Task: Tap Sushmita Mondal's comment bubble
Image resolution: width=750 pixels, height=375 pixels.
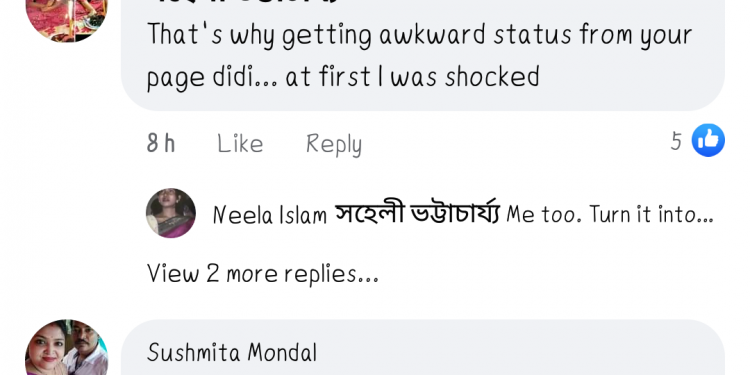Action: click(422, 347)
